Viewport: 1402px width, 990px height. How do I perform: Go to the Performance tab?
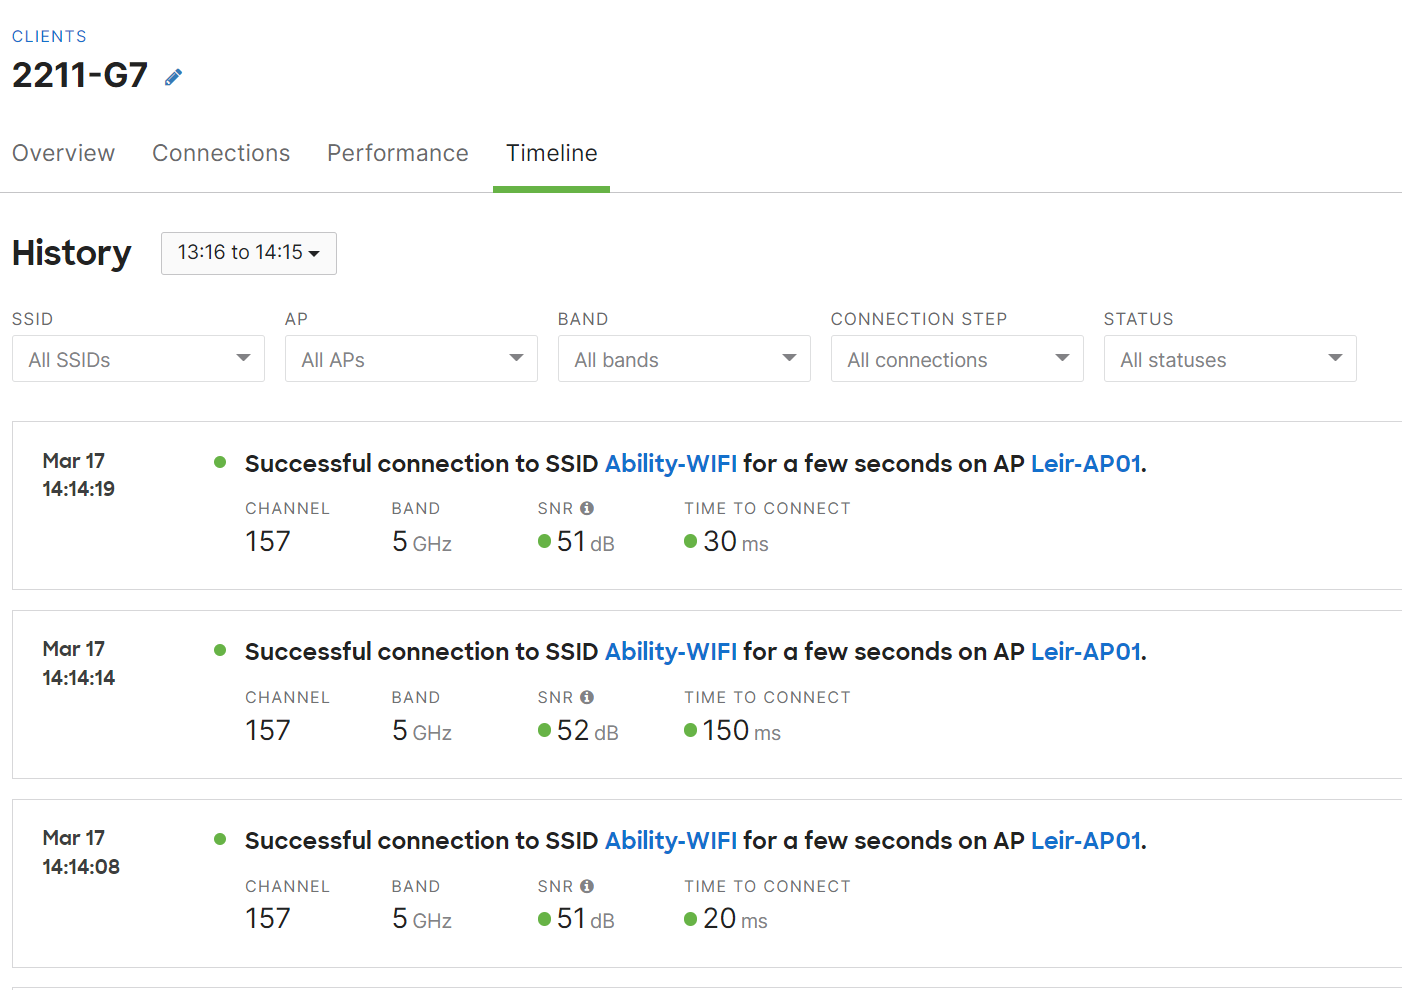pos(397,153)
